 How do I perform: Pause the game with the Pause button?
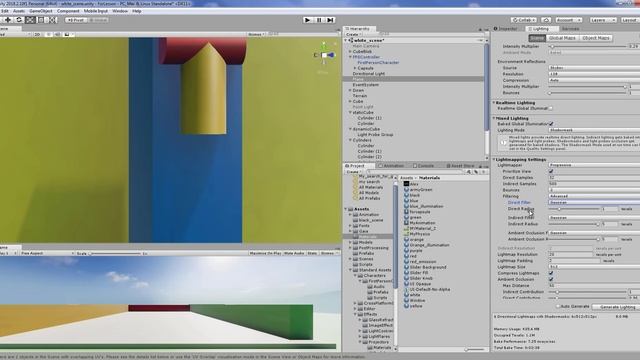click(319, 20)
